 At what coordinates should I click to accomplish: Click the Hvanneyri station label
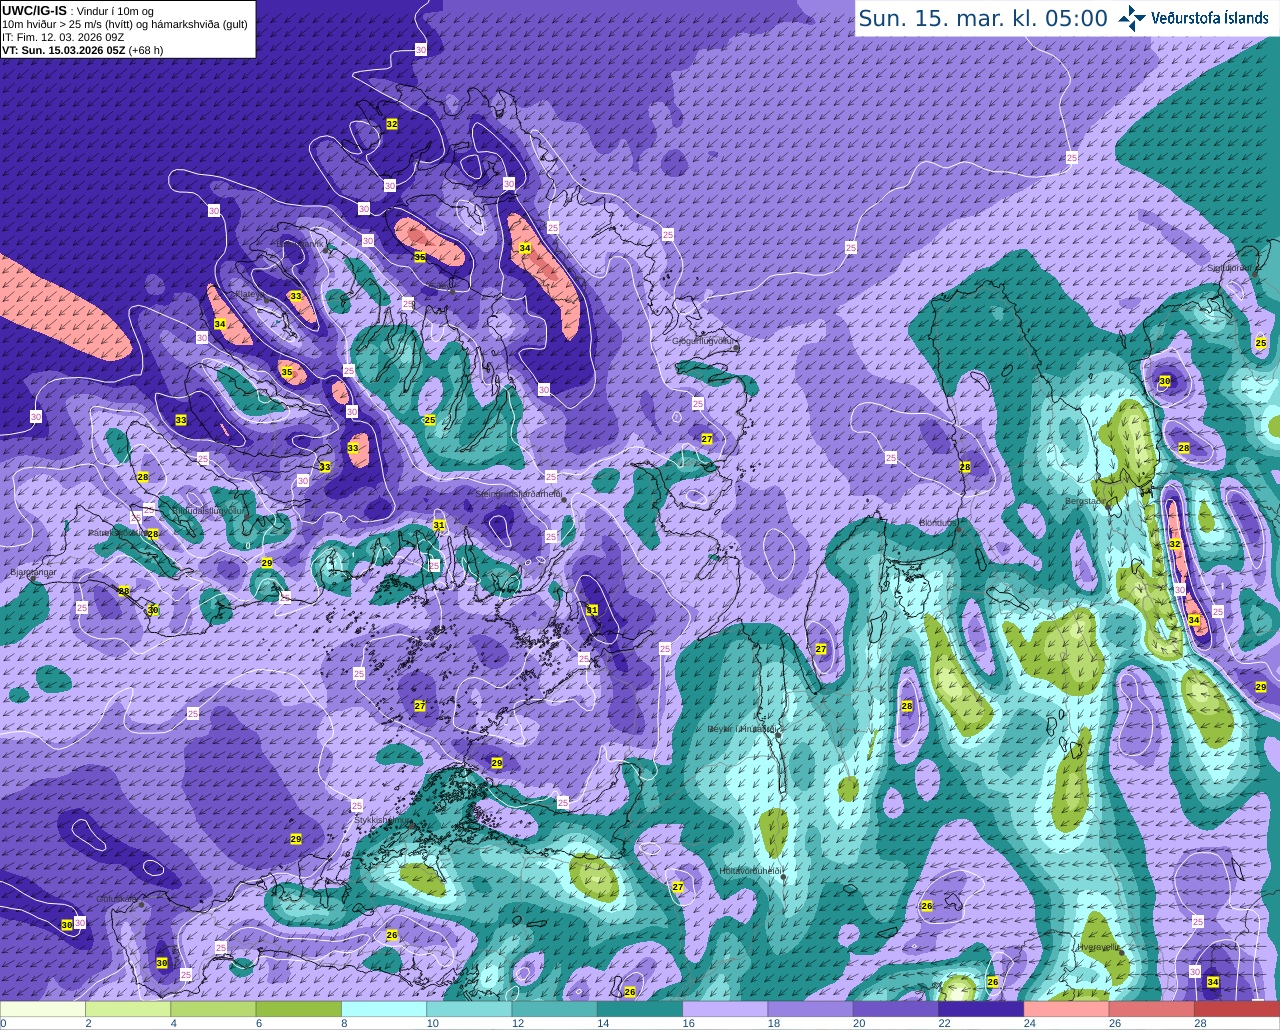pos(1098,947)
